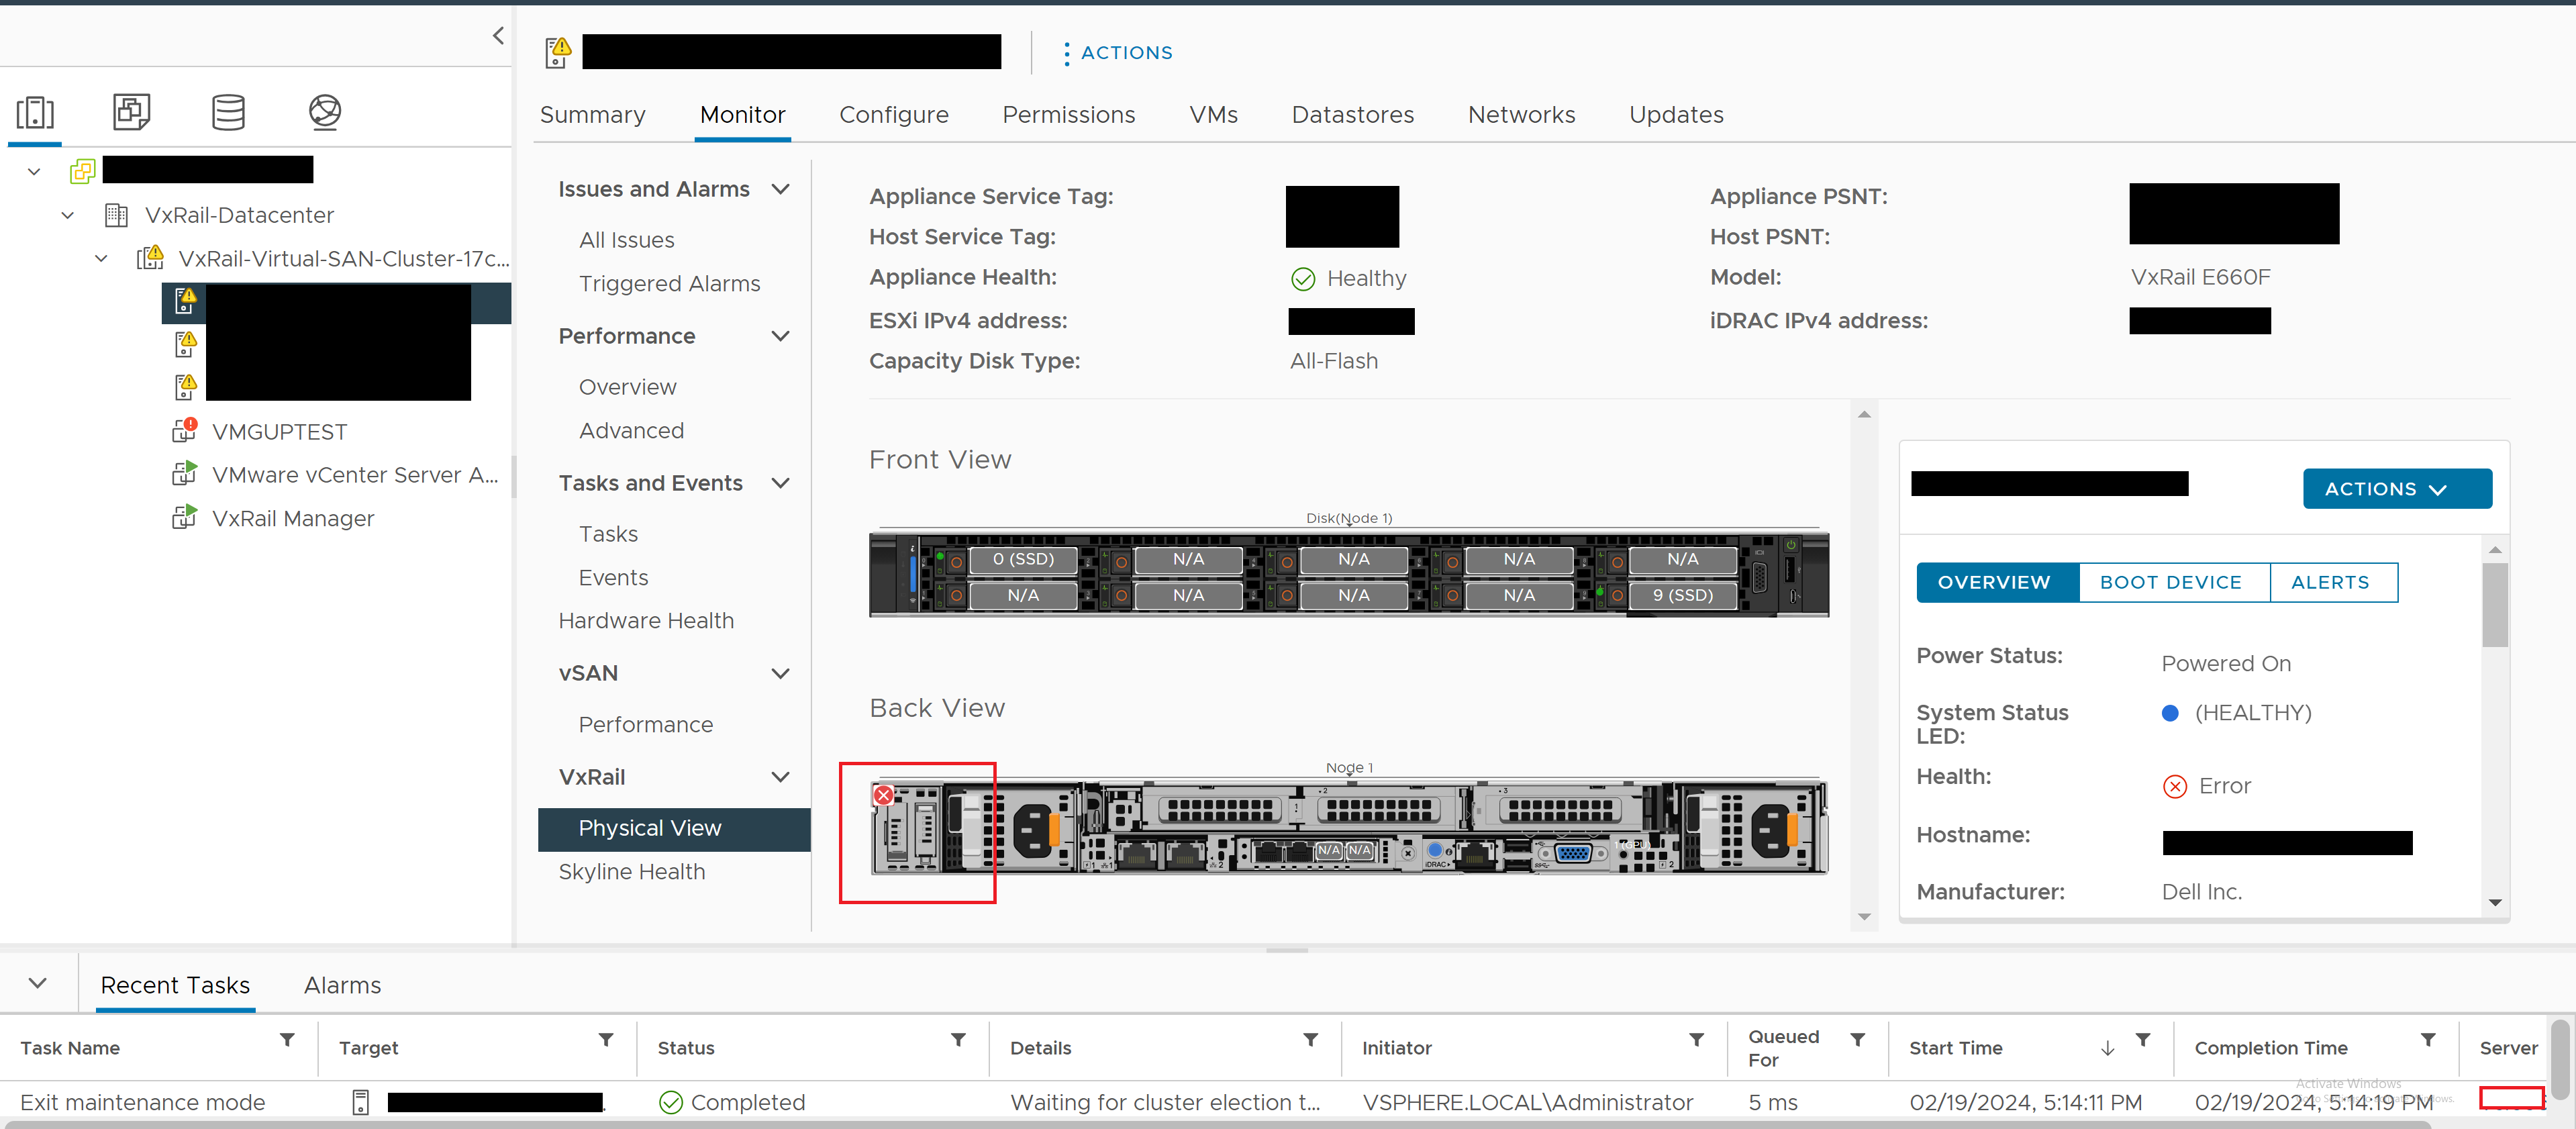
Task: Open the Hardware Health page
Action: click(646, 620)
